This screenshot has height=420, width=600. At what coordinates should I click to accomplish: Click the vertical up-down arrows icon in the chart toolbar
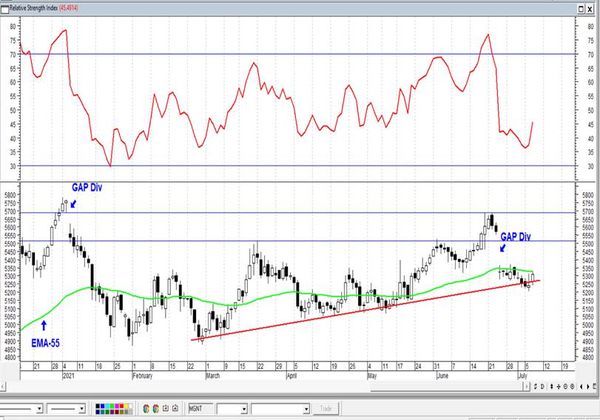(552, 387)
